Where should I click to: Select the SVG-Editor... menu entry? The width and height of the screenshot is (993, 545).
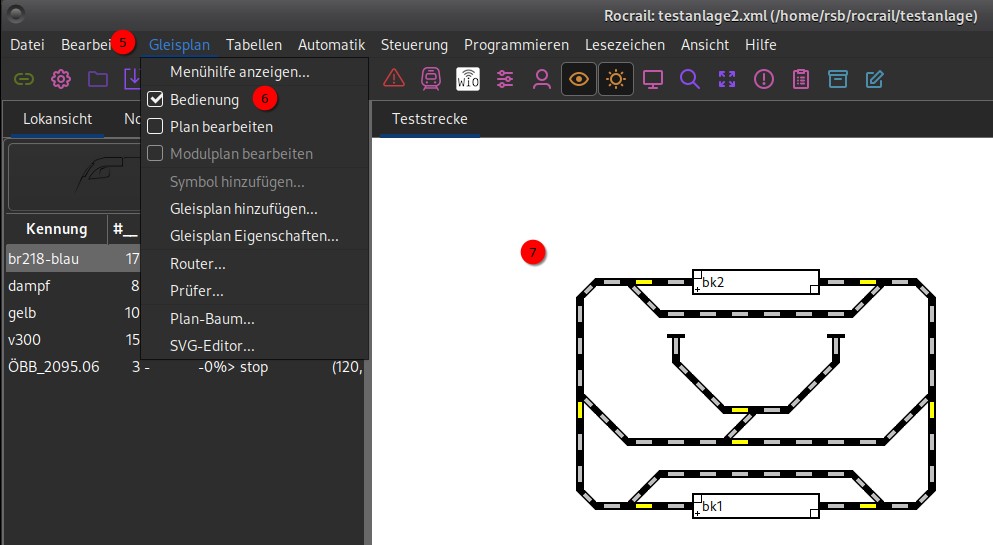coord(212,346)
